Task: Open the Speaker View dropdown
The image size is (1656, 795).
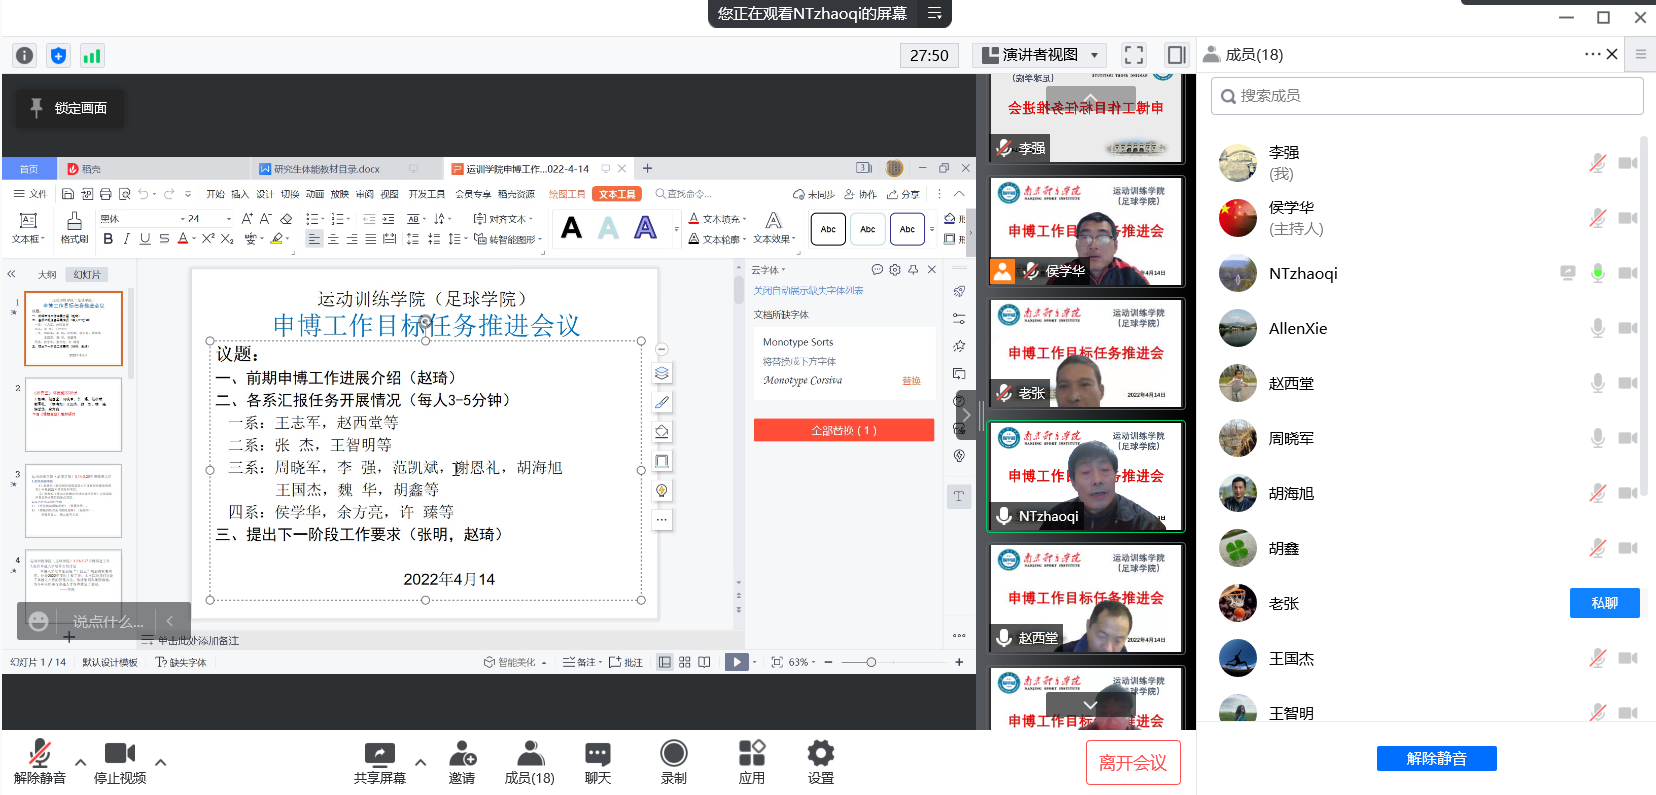Action: point(1039,55)
